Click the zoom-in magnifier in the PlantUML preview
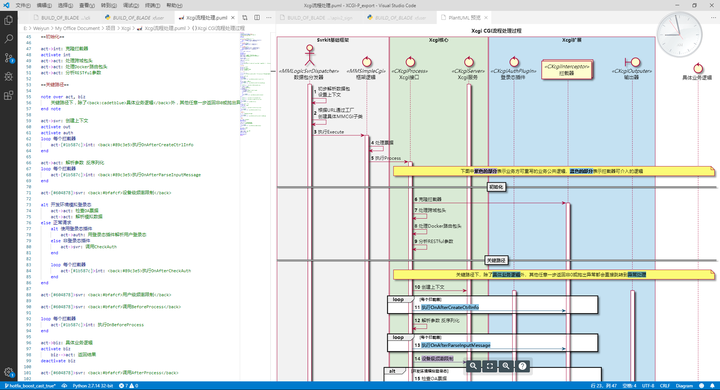Viewport: 720px width, 390px height. [x=506, y=366]
